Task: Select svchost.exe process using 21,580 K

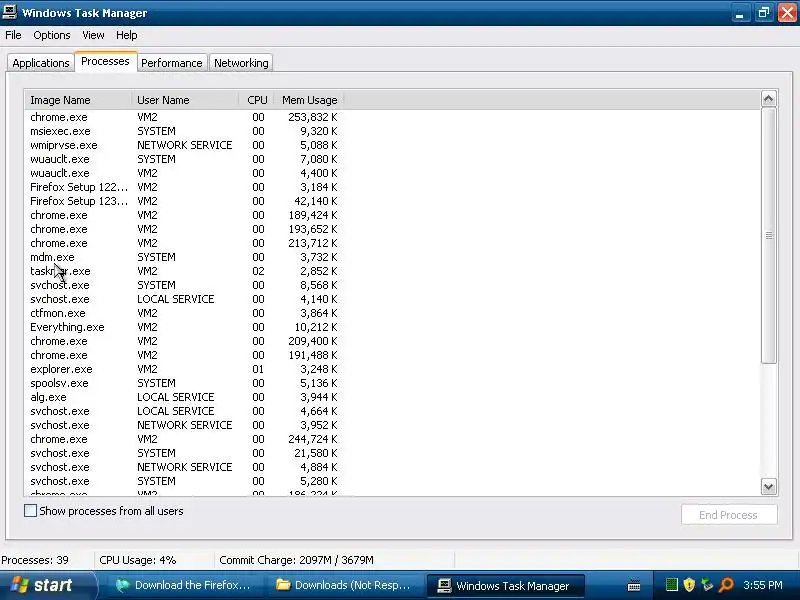Action: click(x=184, y=453)
